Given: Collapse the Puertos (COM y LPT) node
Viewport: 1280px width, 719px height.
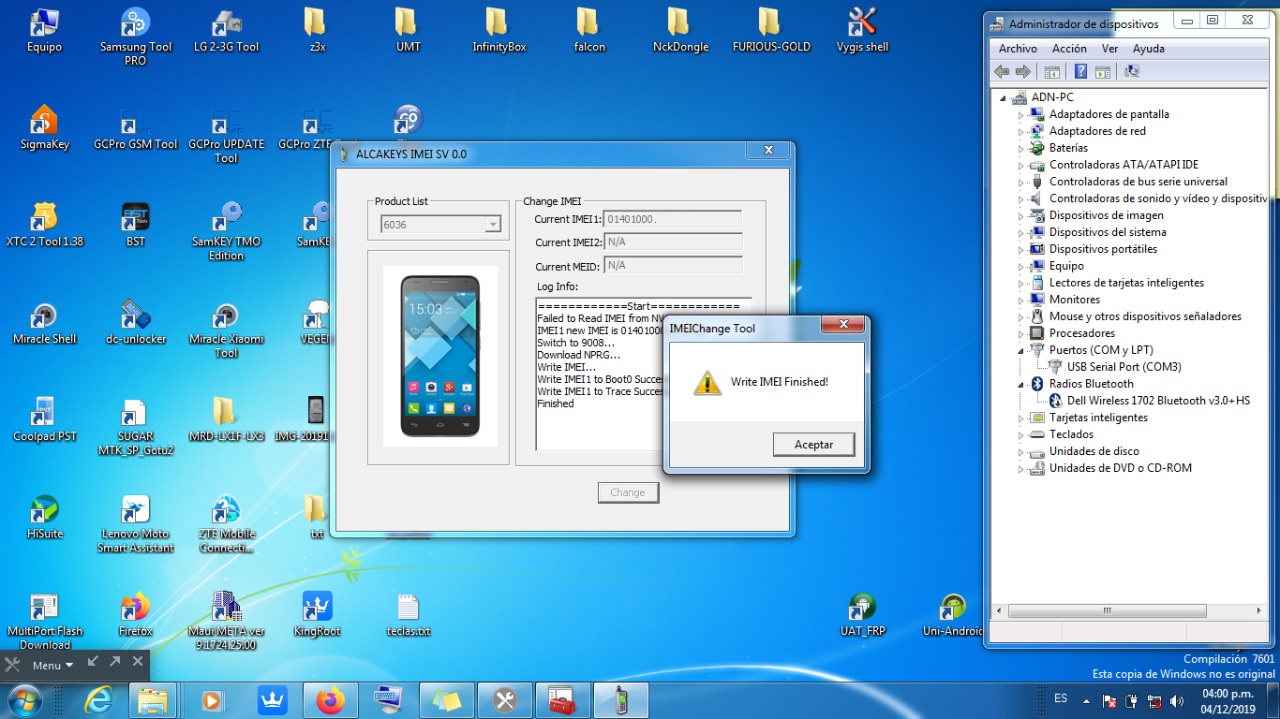Looking at the screenshot, I should 1021,351.
